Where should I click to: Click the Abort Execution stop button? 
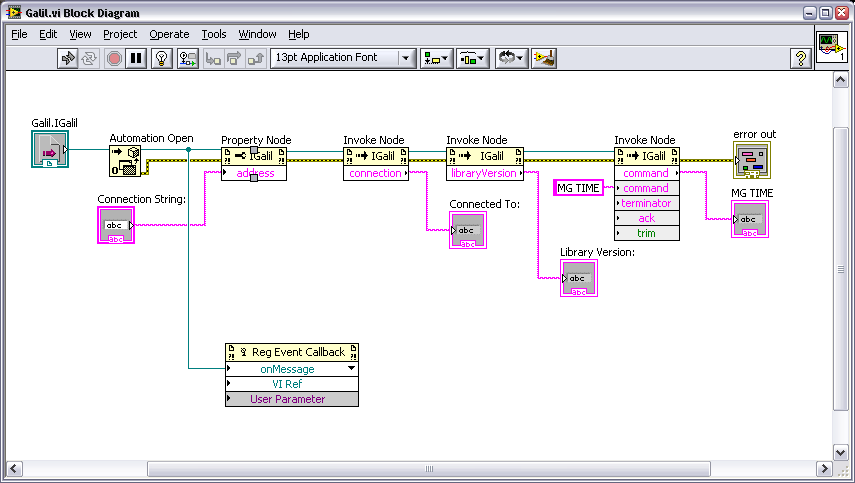click(114, 58)
